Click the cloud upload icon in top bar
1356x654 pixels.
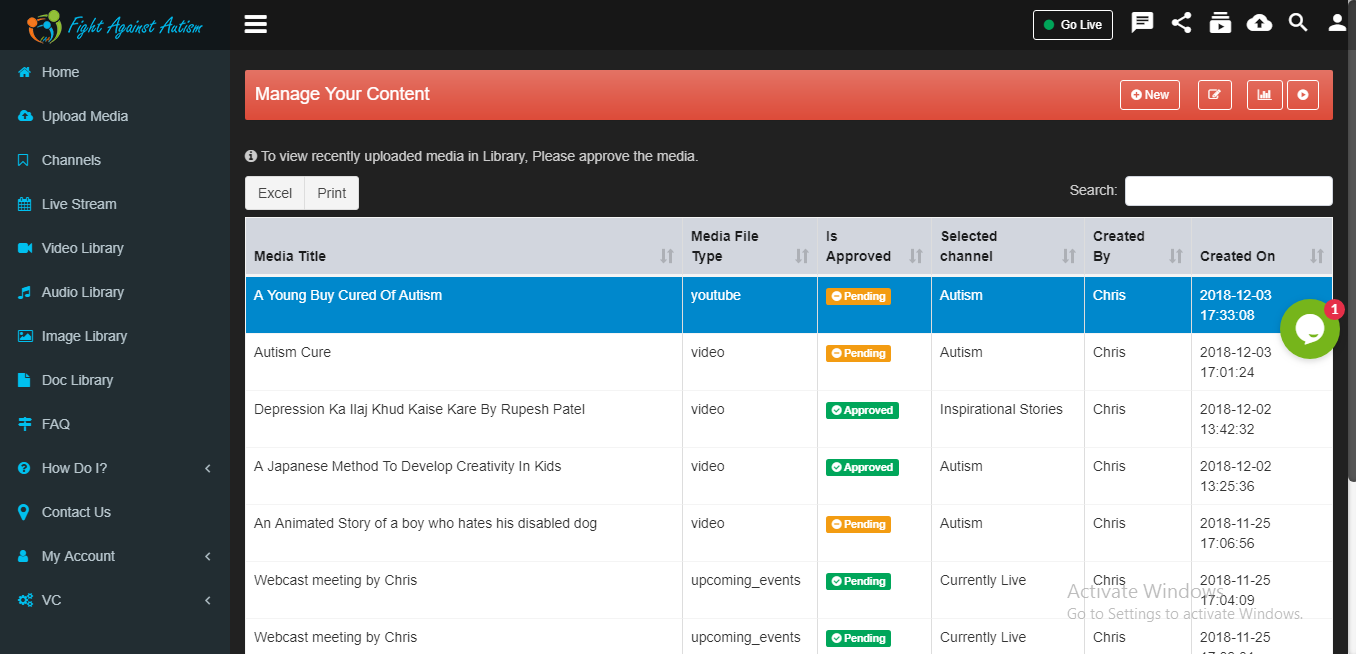pyautogui.click(x=1259, y=23)
